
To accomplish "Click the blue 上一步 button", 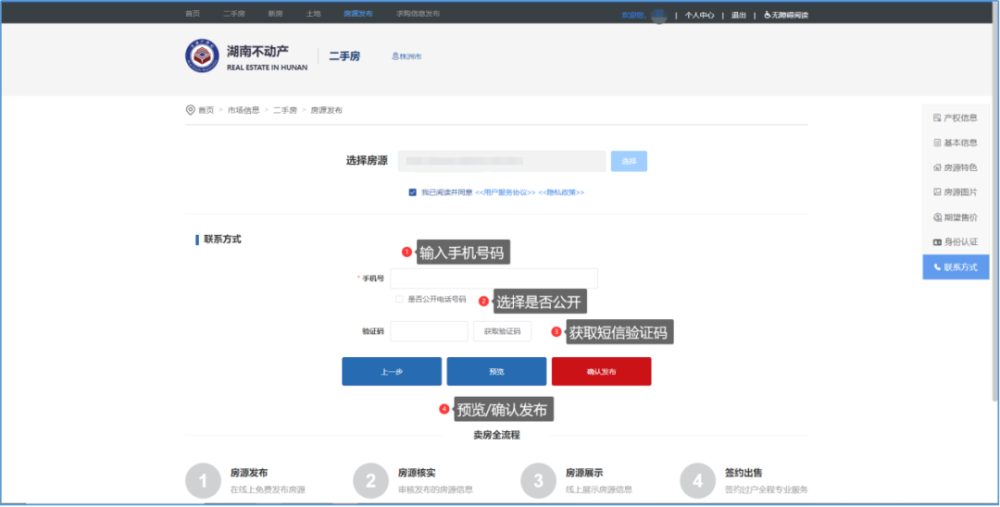I will click(x=392, y=372).
